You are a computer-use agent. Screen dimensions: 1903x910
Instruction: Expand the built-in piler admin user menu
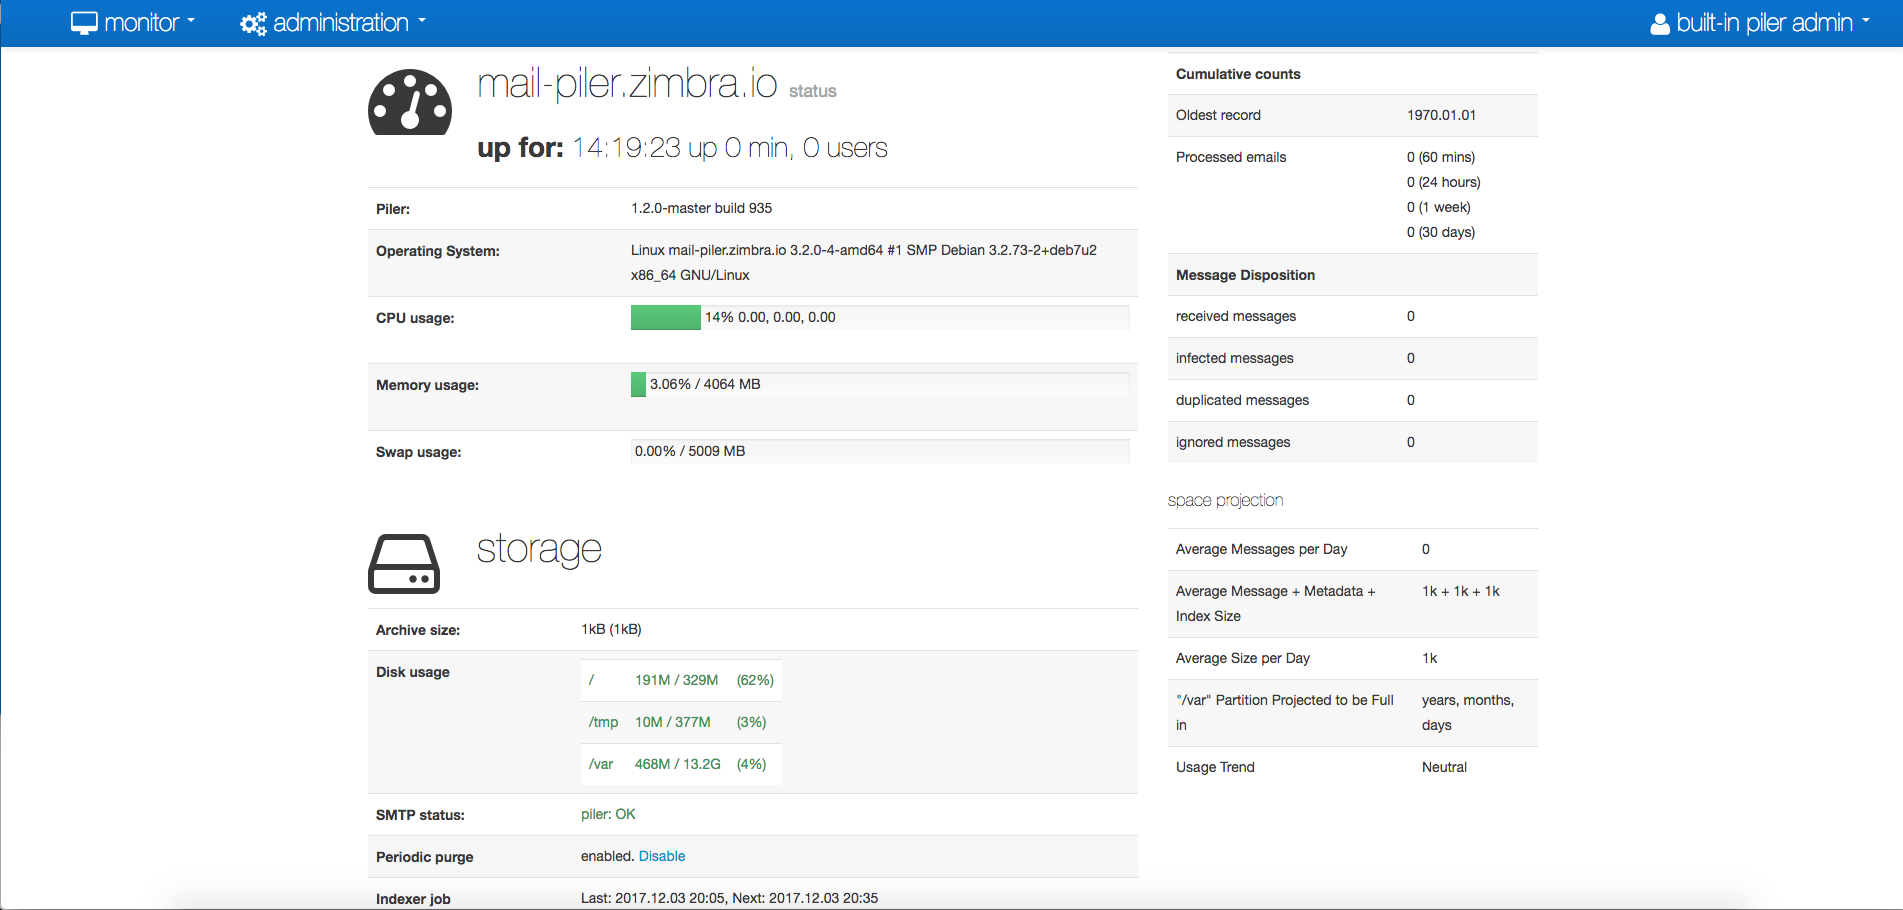(x=1760, y=23)
